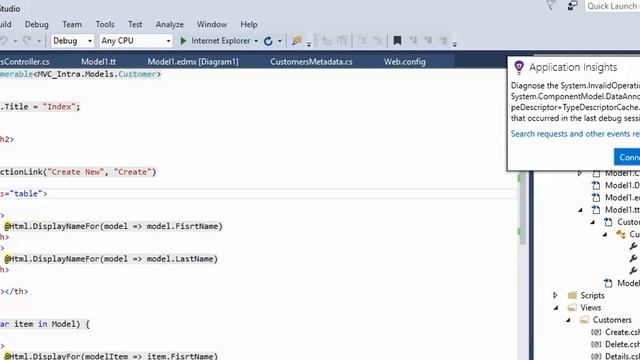The height and width of the screenshot is (360, 640).
Task: Click the Undo arrow in the toolbar
Action: (x=4, y=41)
